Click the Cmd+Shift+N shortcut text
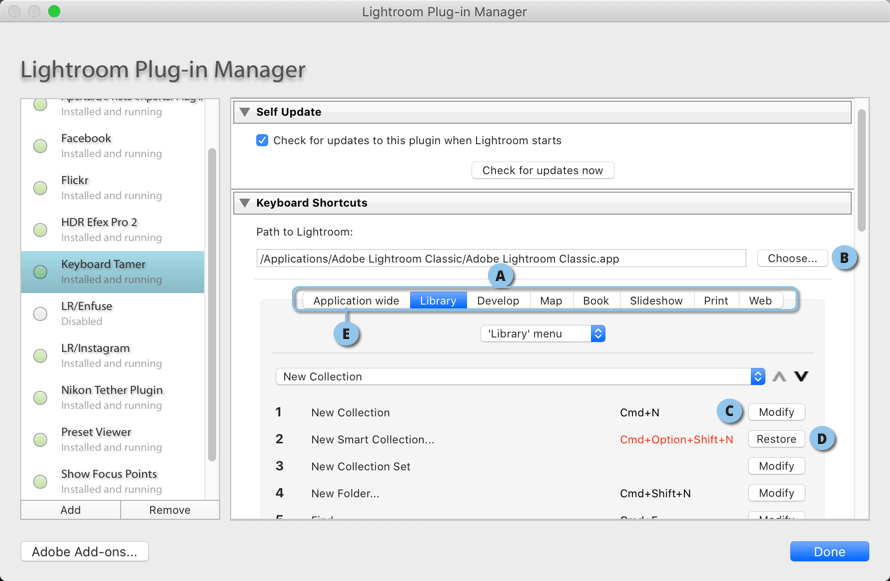The image size is (890, 581). coord(655,494)
